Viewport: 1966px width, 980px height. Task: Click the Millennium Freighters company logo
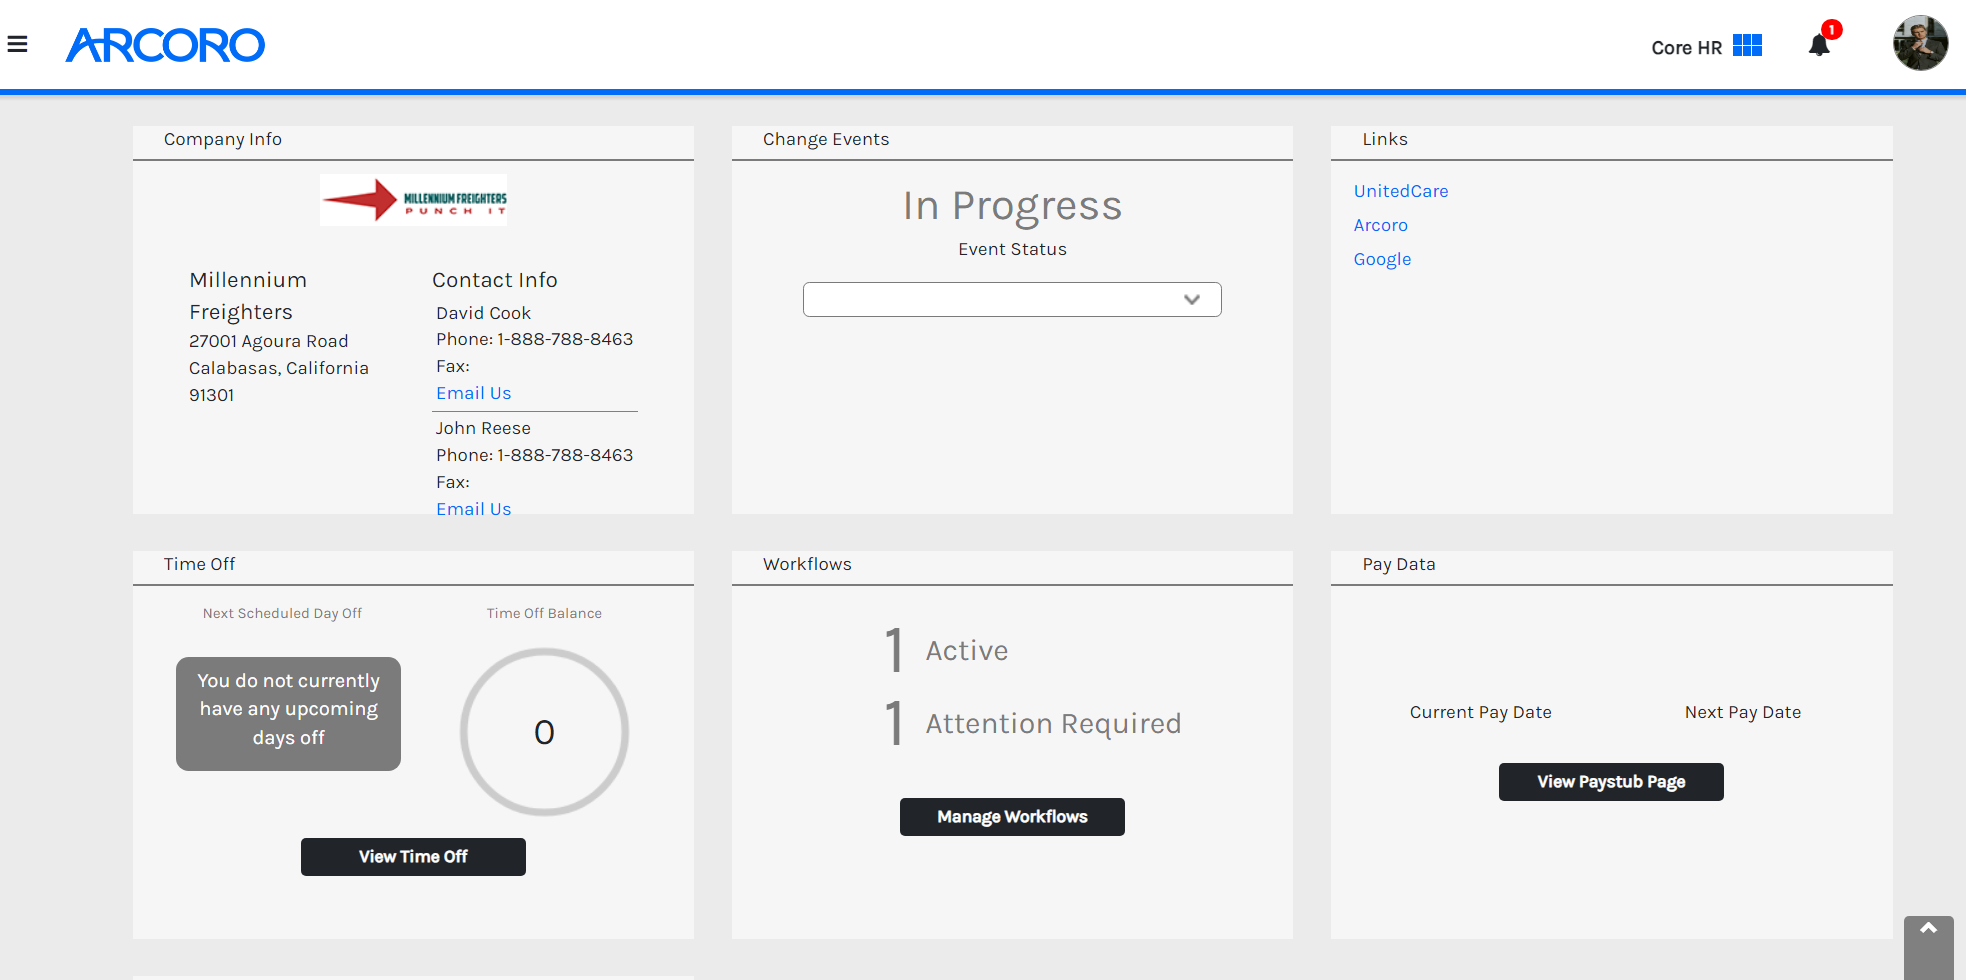(x=413, y=200)
